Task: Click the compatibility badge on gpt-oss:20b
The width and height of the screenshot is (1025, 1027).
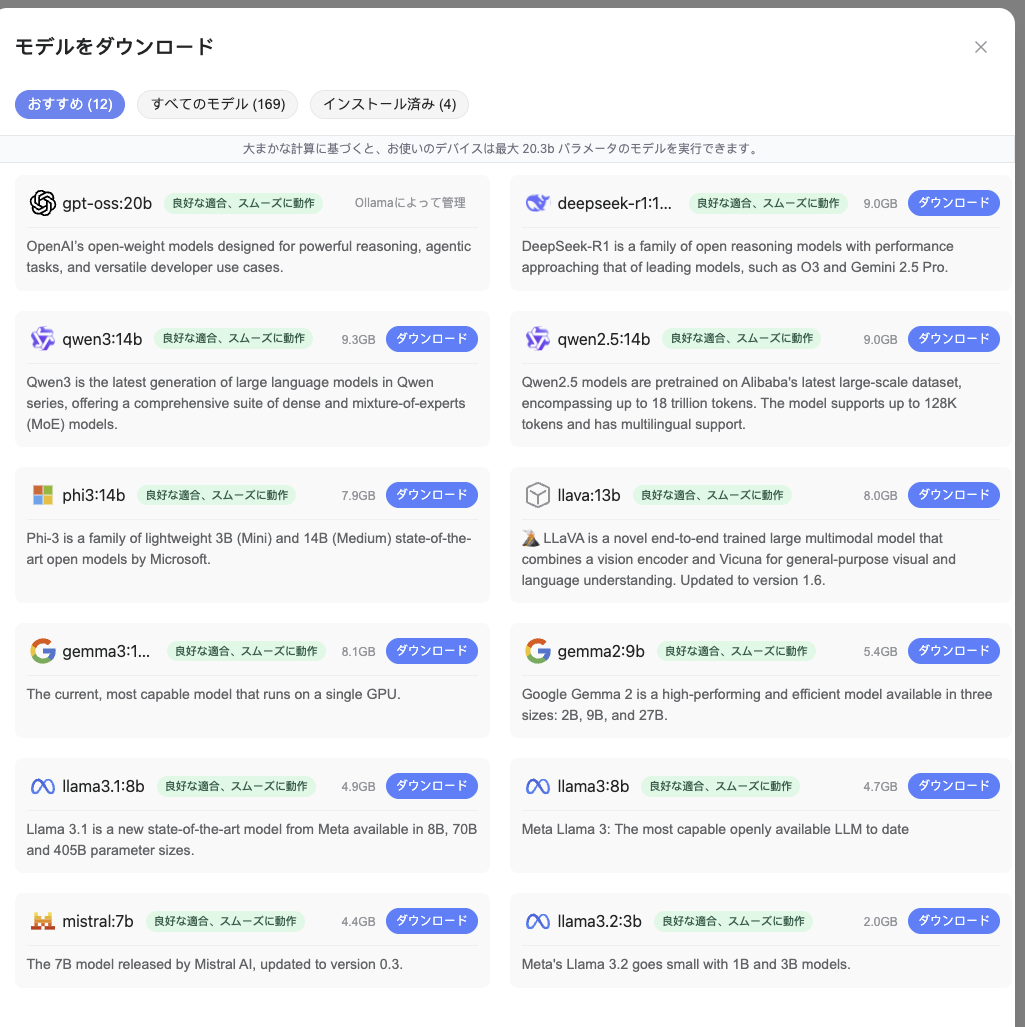Action: pos(244,203)
